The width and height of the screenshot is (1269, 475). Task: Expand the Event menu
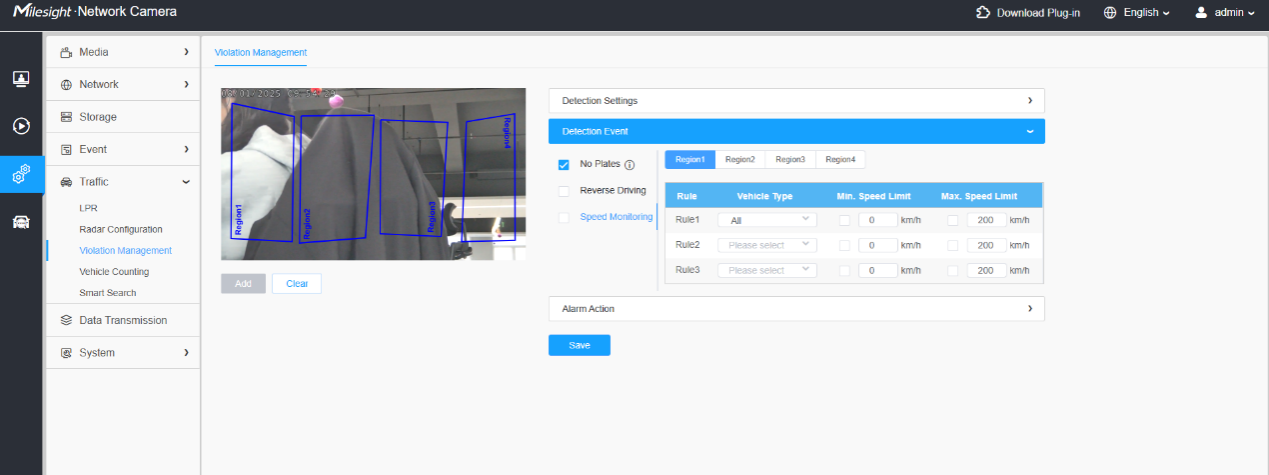[x=186, y=149]
